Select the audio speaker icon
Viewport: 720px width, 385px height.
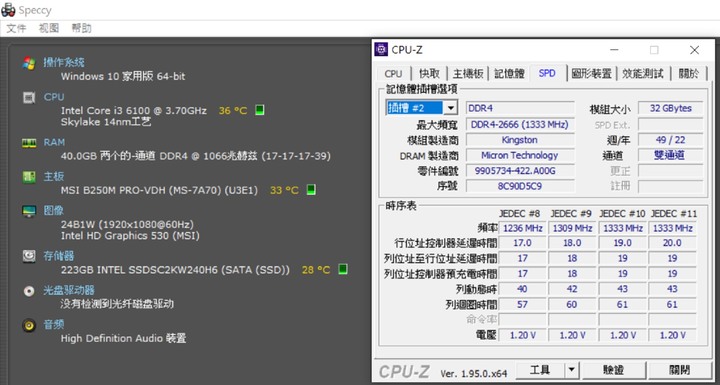point(28,325)
